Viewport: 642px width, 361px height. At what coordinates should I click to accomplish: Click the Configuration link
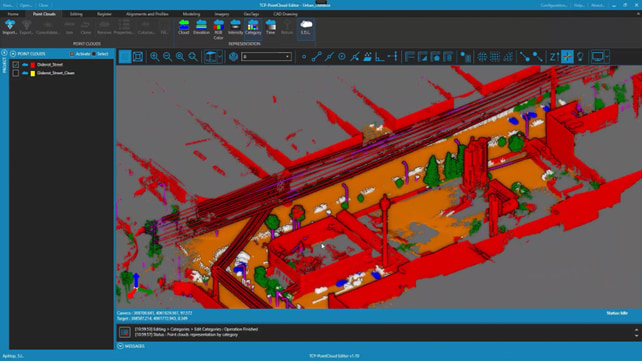554,5
